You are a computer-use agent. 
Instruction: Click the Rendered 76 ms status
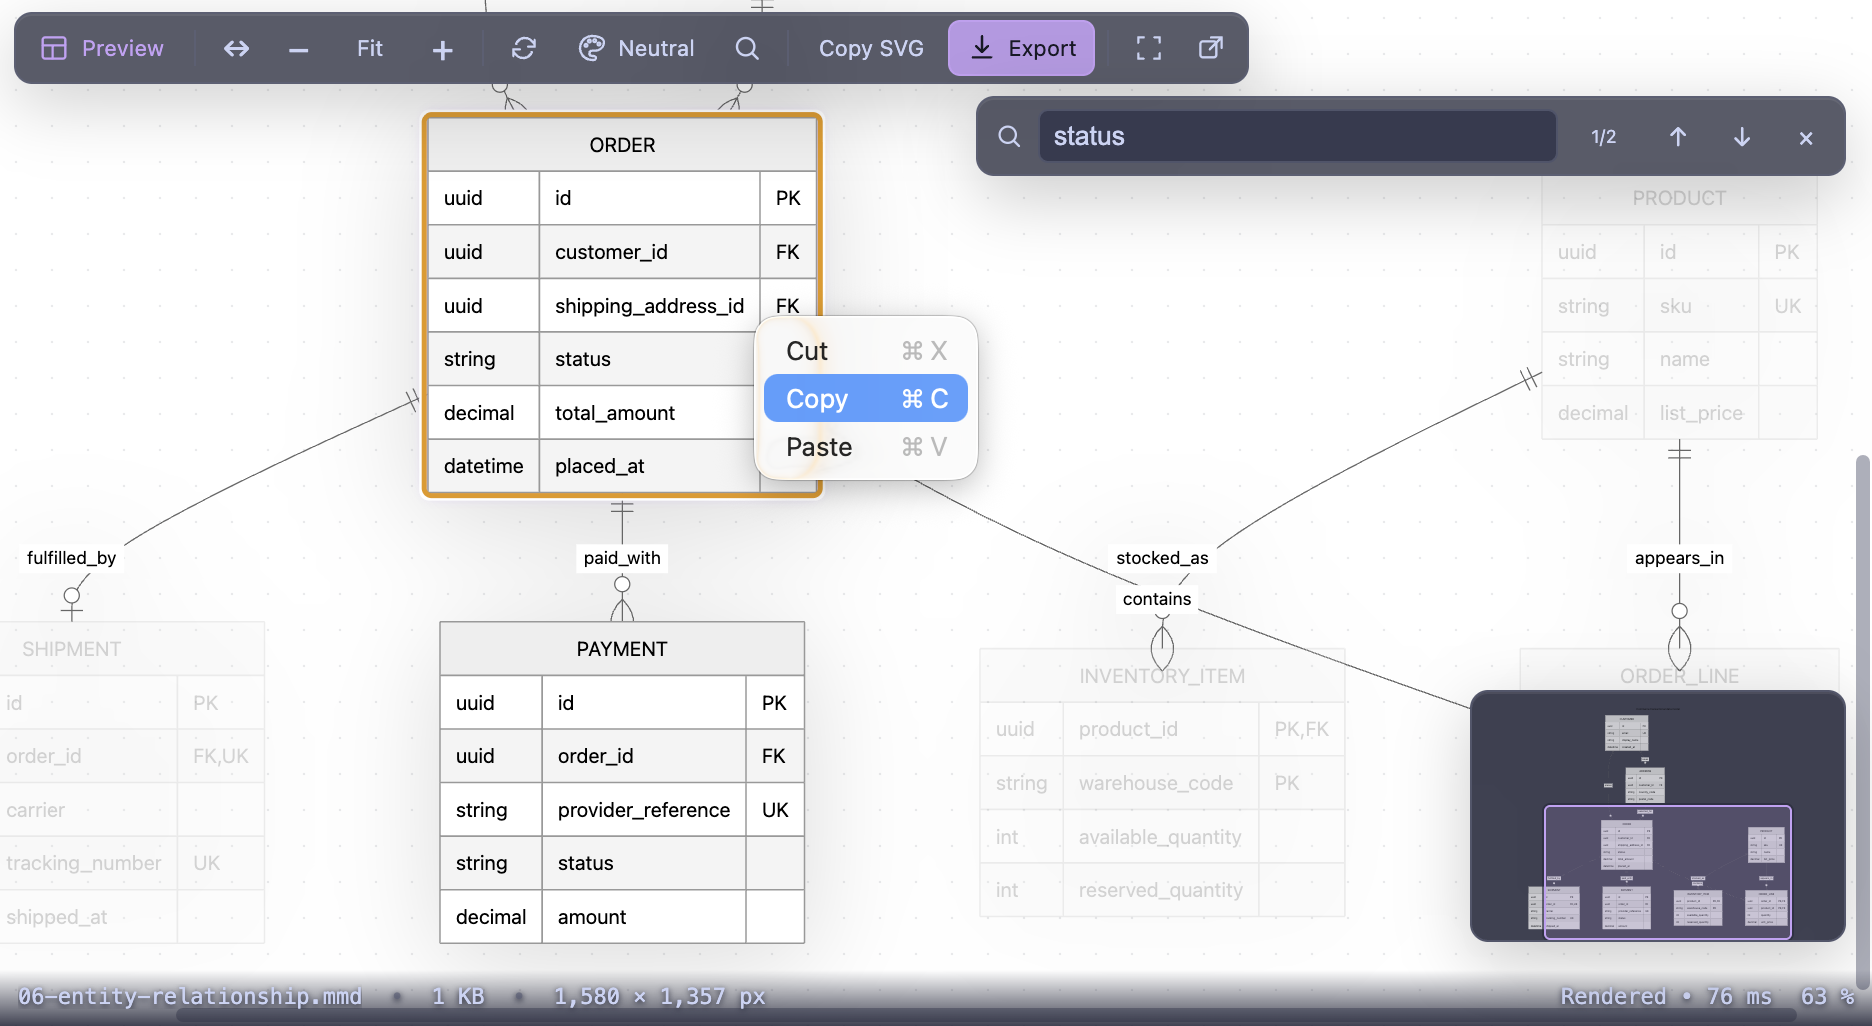pos(1666,996)
